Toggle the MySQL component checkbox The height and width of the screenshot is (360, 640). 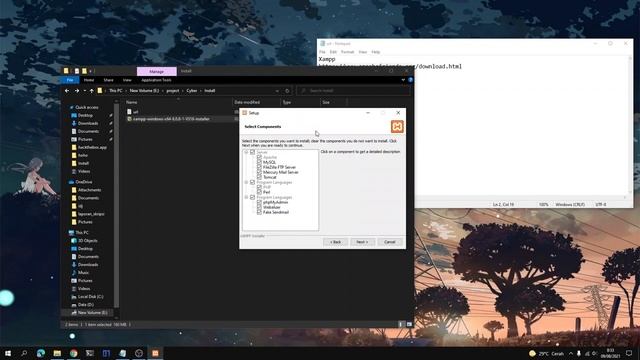click(259, 162)
